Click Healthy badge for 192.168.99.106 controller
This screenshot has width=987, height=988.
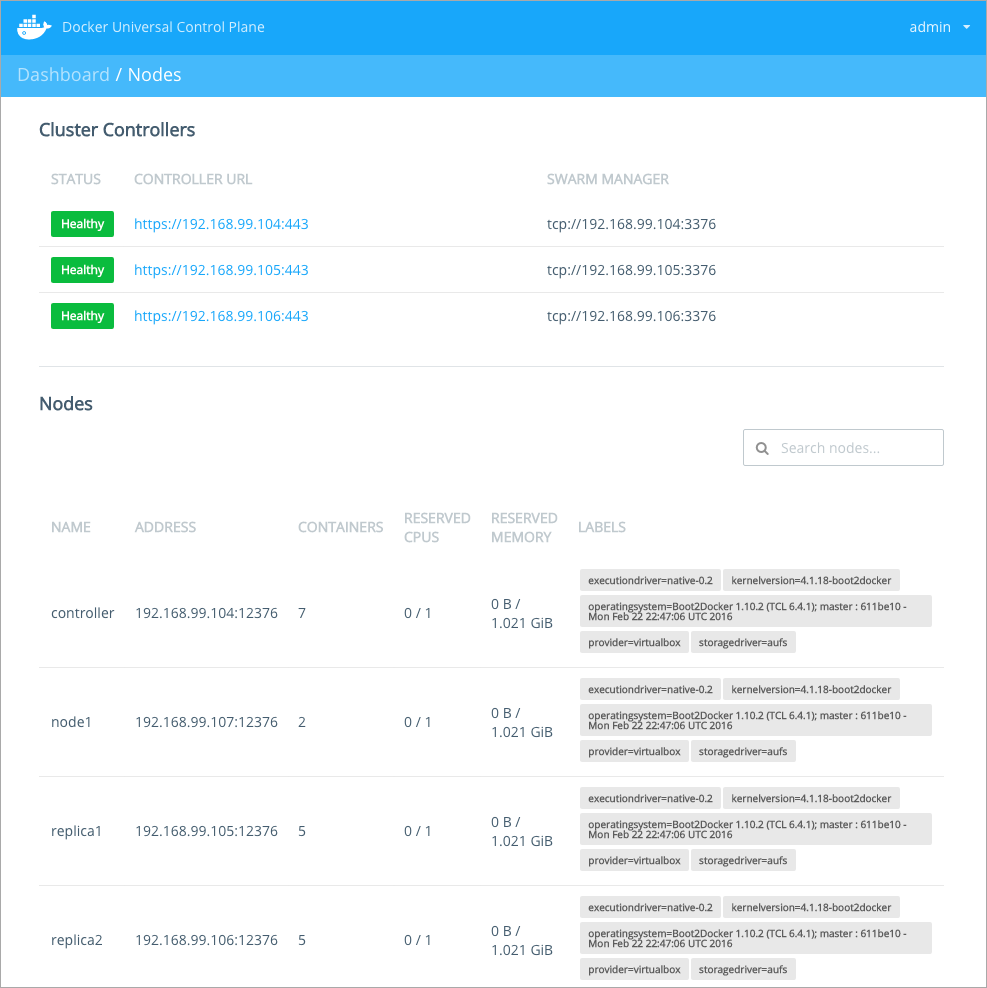pos(82,316)
